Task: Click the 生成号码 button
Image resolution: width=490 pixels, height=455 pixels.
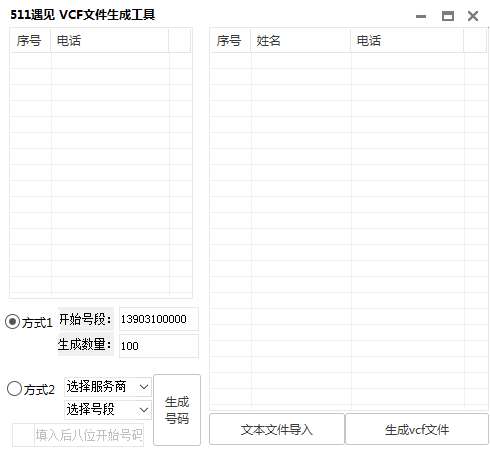Action: (177, 410)
